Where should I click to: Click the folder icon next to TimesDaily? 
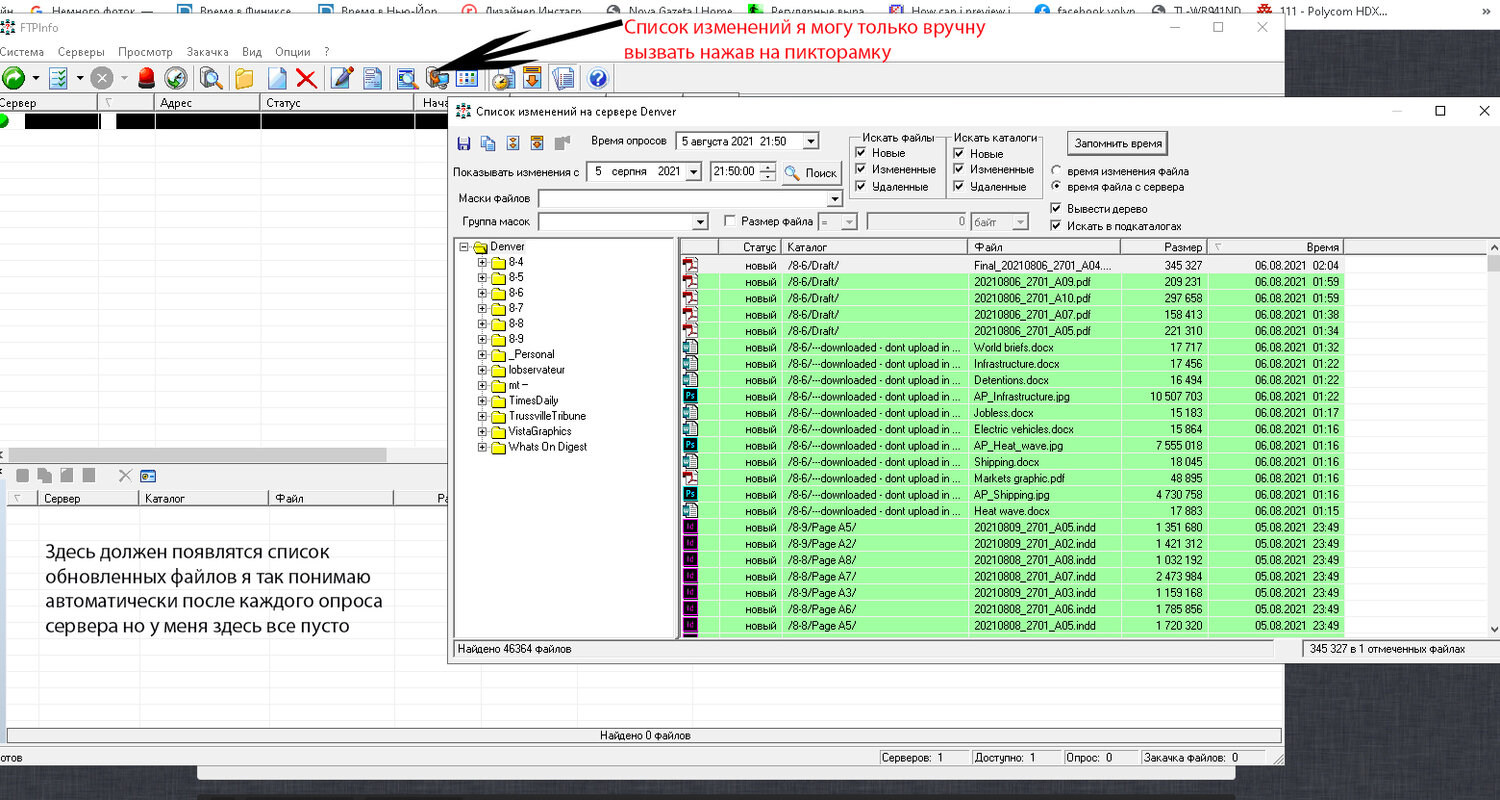[x=498, y=401]
